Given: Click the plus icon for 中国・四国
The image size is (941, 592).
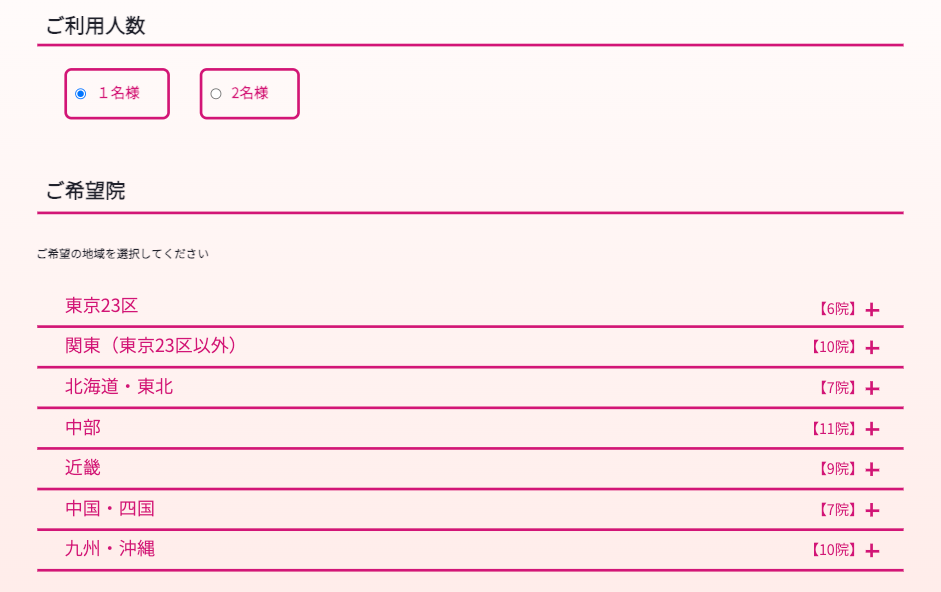Looking at the screenshot, I should click(x=872, y=510).
